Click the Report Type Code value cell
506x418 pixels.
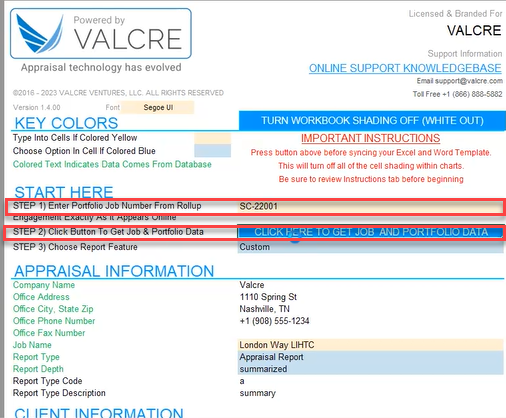pos(371,381)
